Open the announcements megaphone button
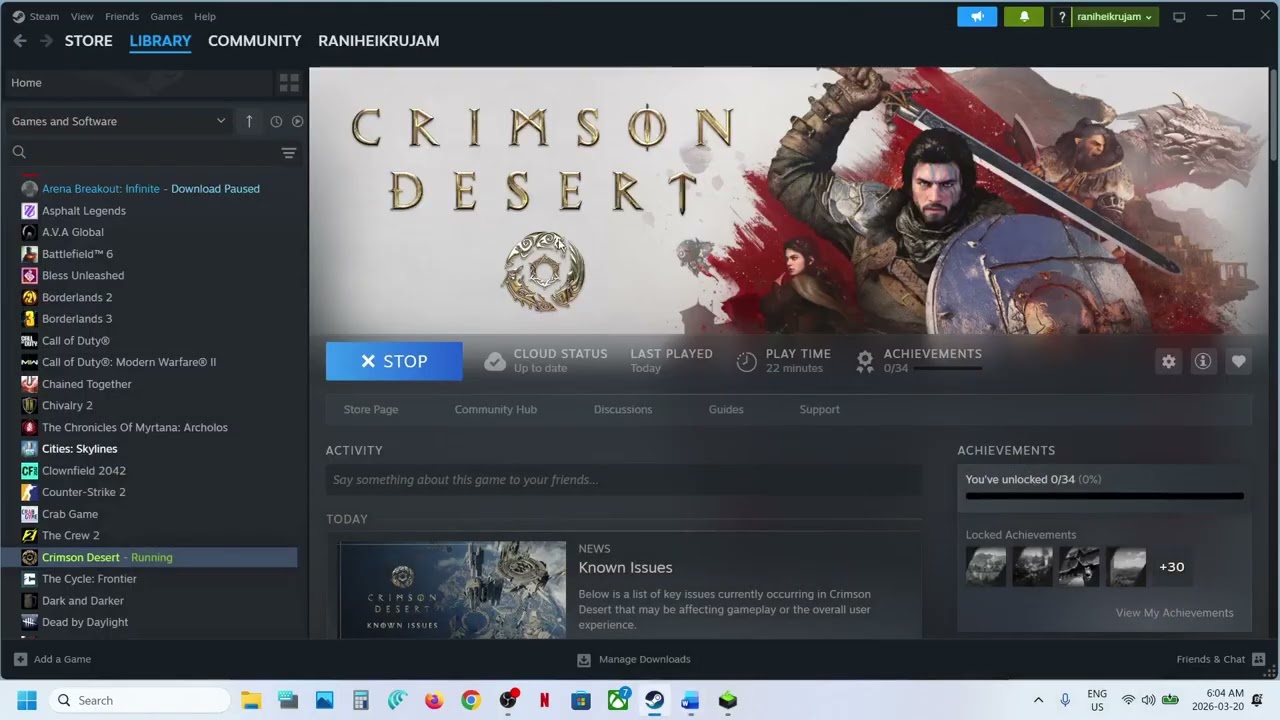This screenshot has width=1280, height=720. tap(977, 17)
